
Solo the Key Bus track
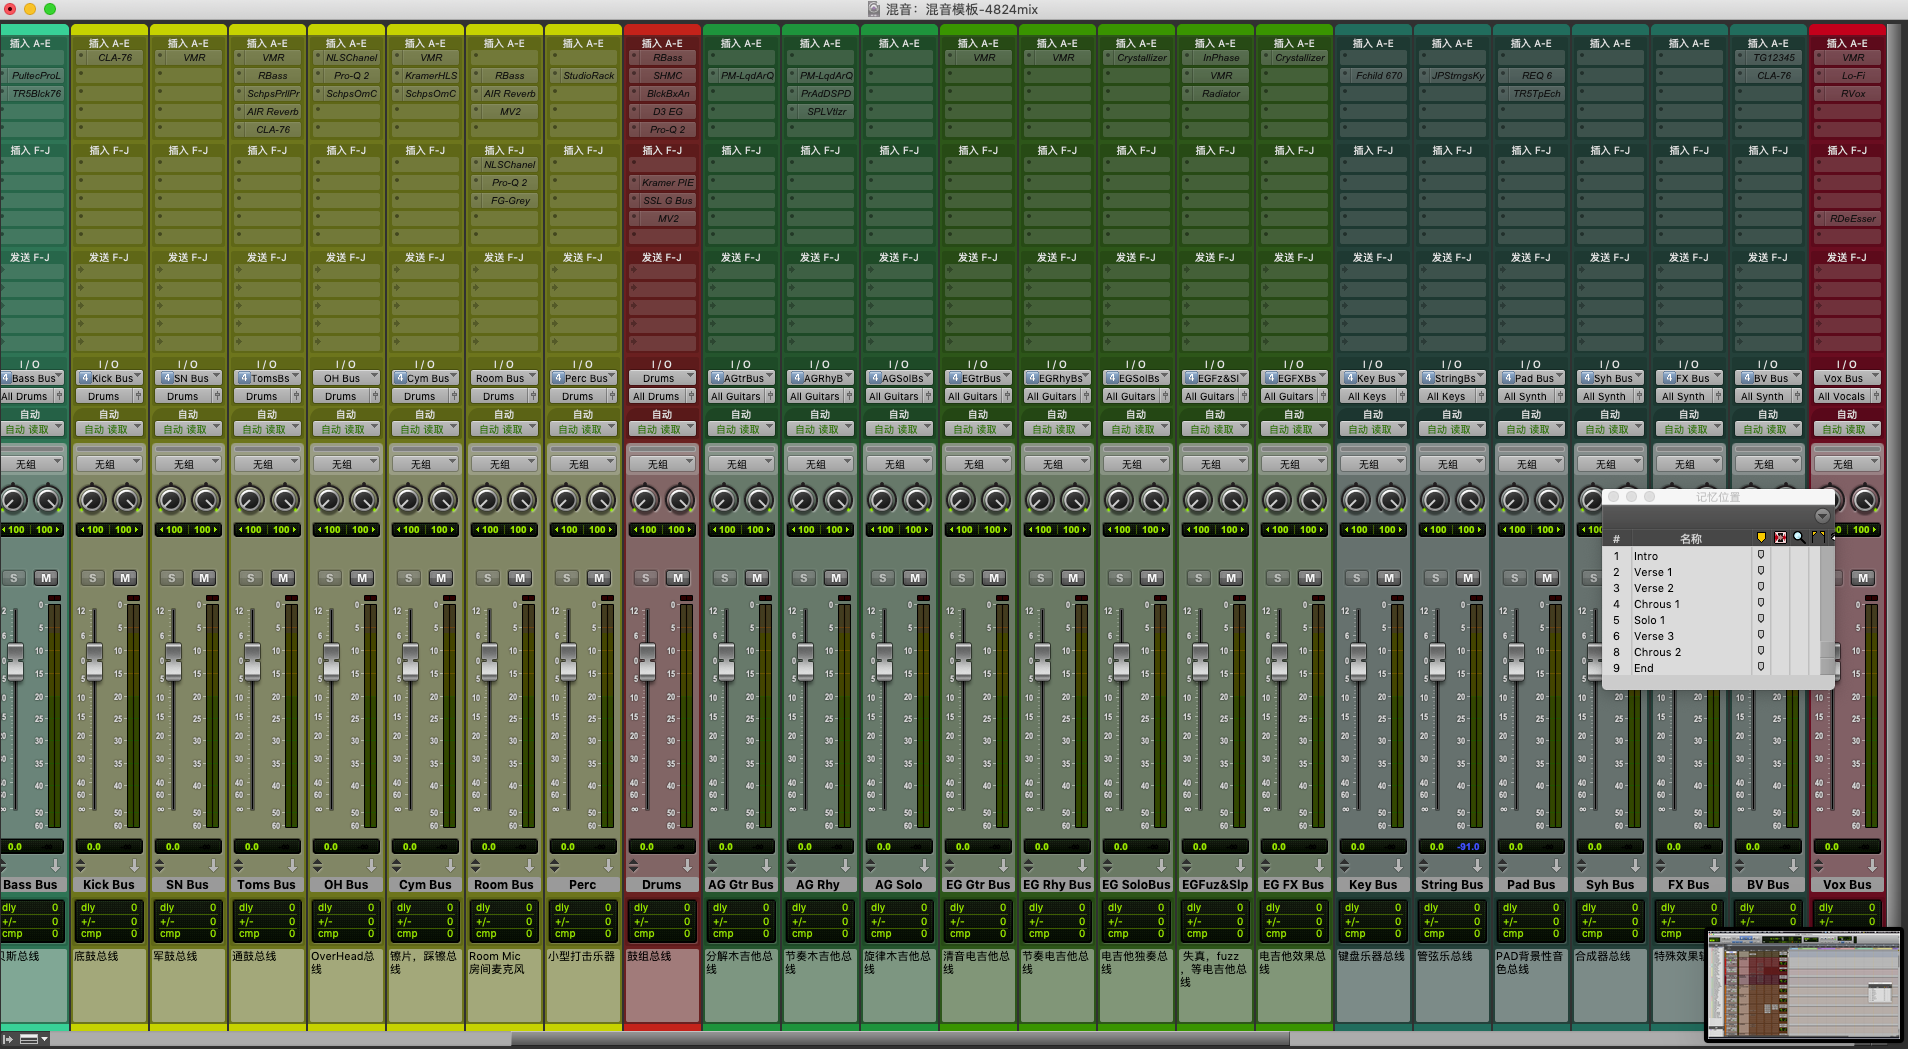pyautogui.click(x=1357, y=578)
